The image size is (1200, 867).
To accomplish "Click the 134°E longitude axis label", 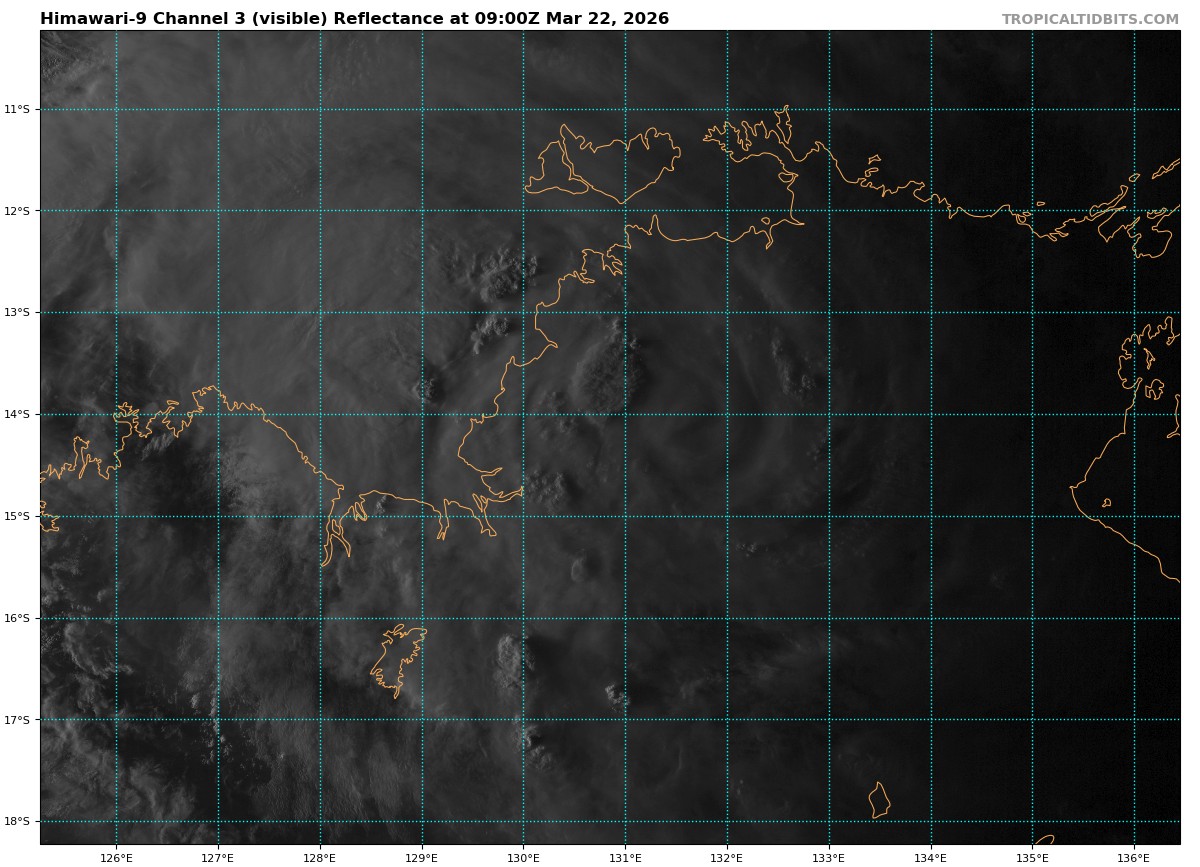I will pyautogui.click(x=931, y=857).
